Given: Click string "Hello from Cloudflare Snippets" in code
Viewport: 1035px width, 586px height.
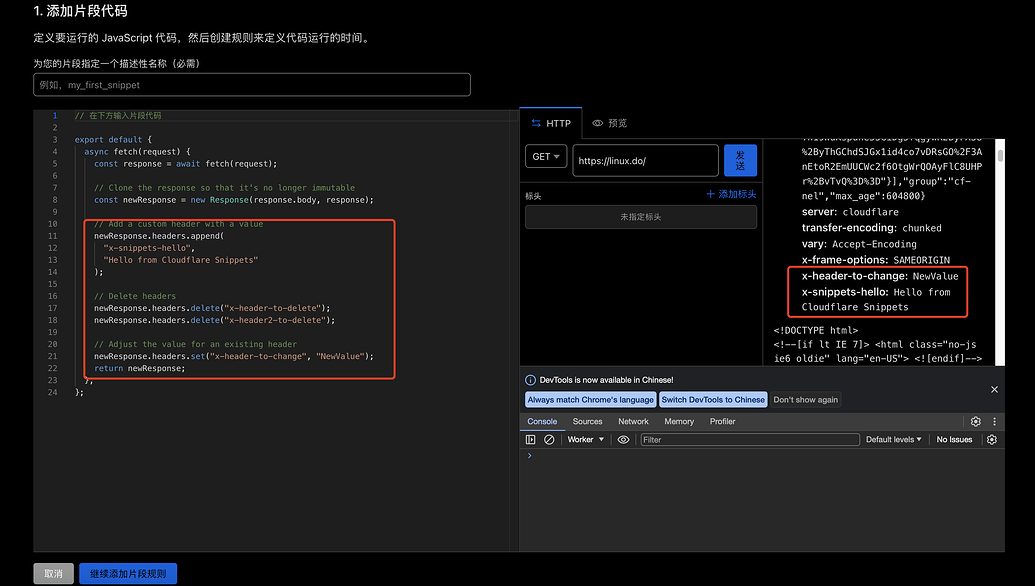Looking at the screenshot, I should pyautogui.click(x=180, y=259).
